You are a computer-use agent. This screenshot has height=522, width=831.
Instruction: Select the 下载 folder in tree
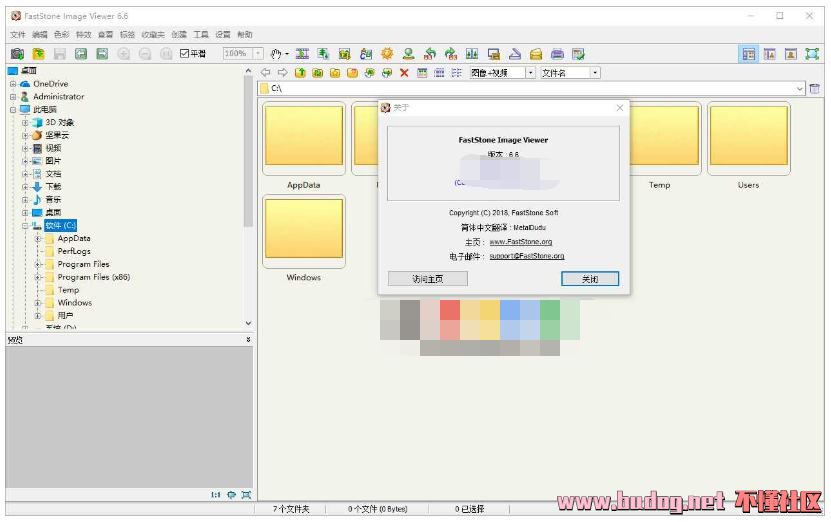coord(53,187)
